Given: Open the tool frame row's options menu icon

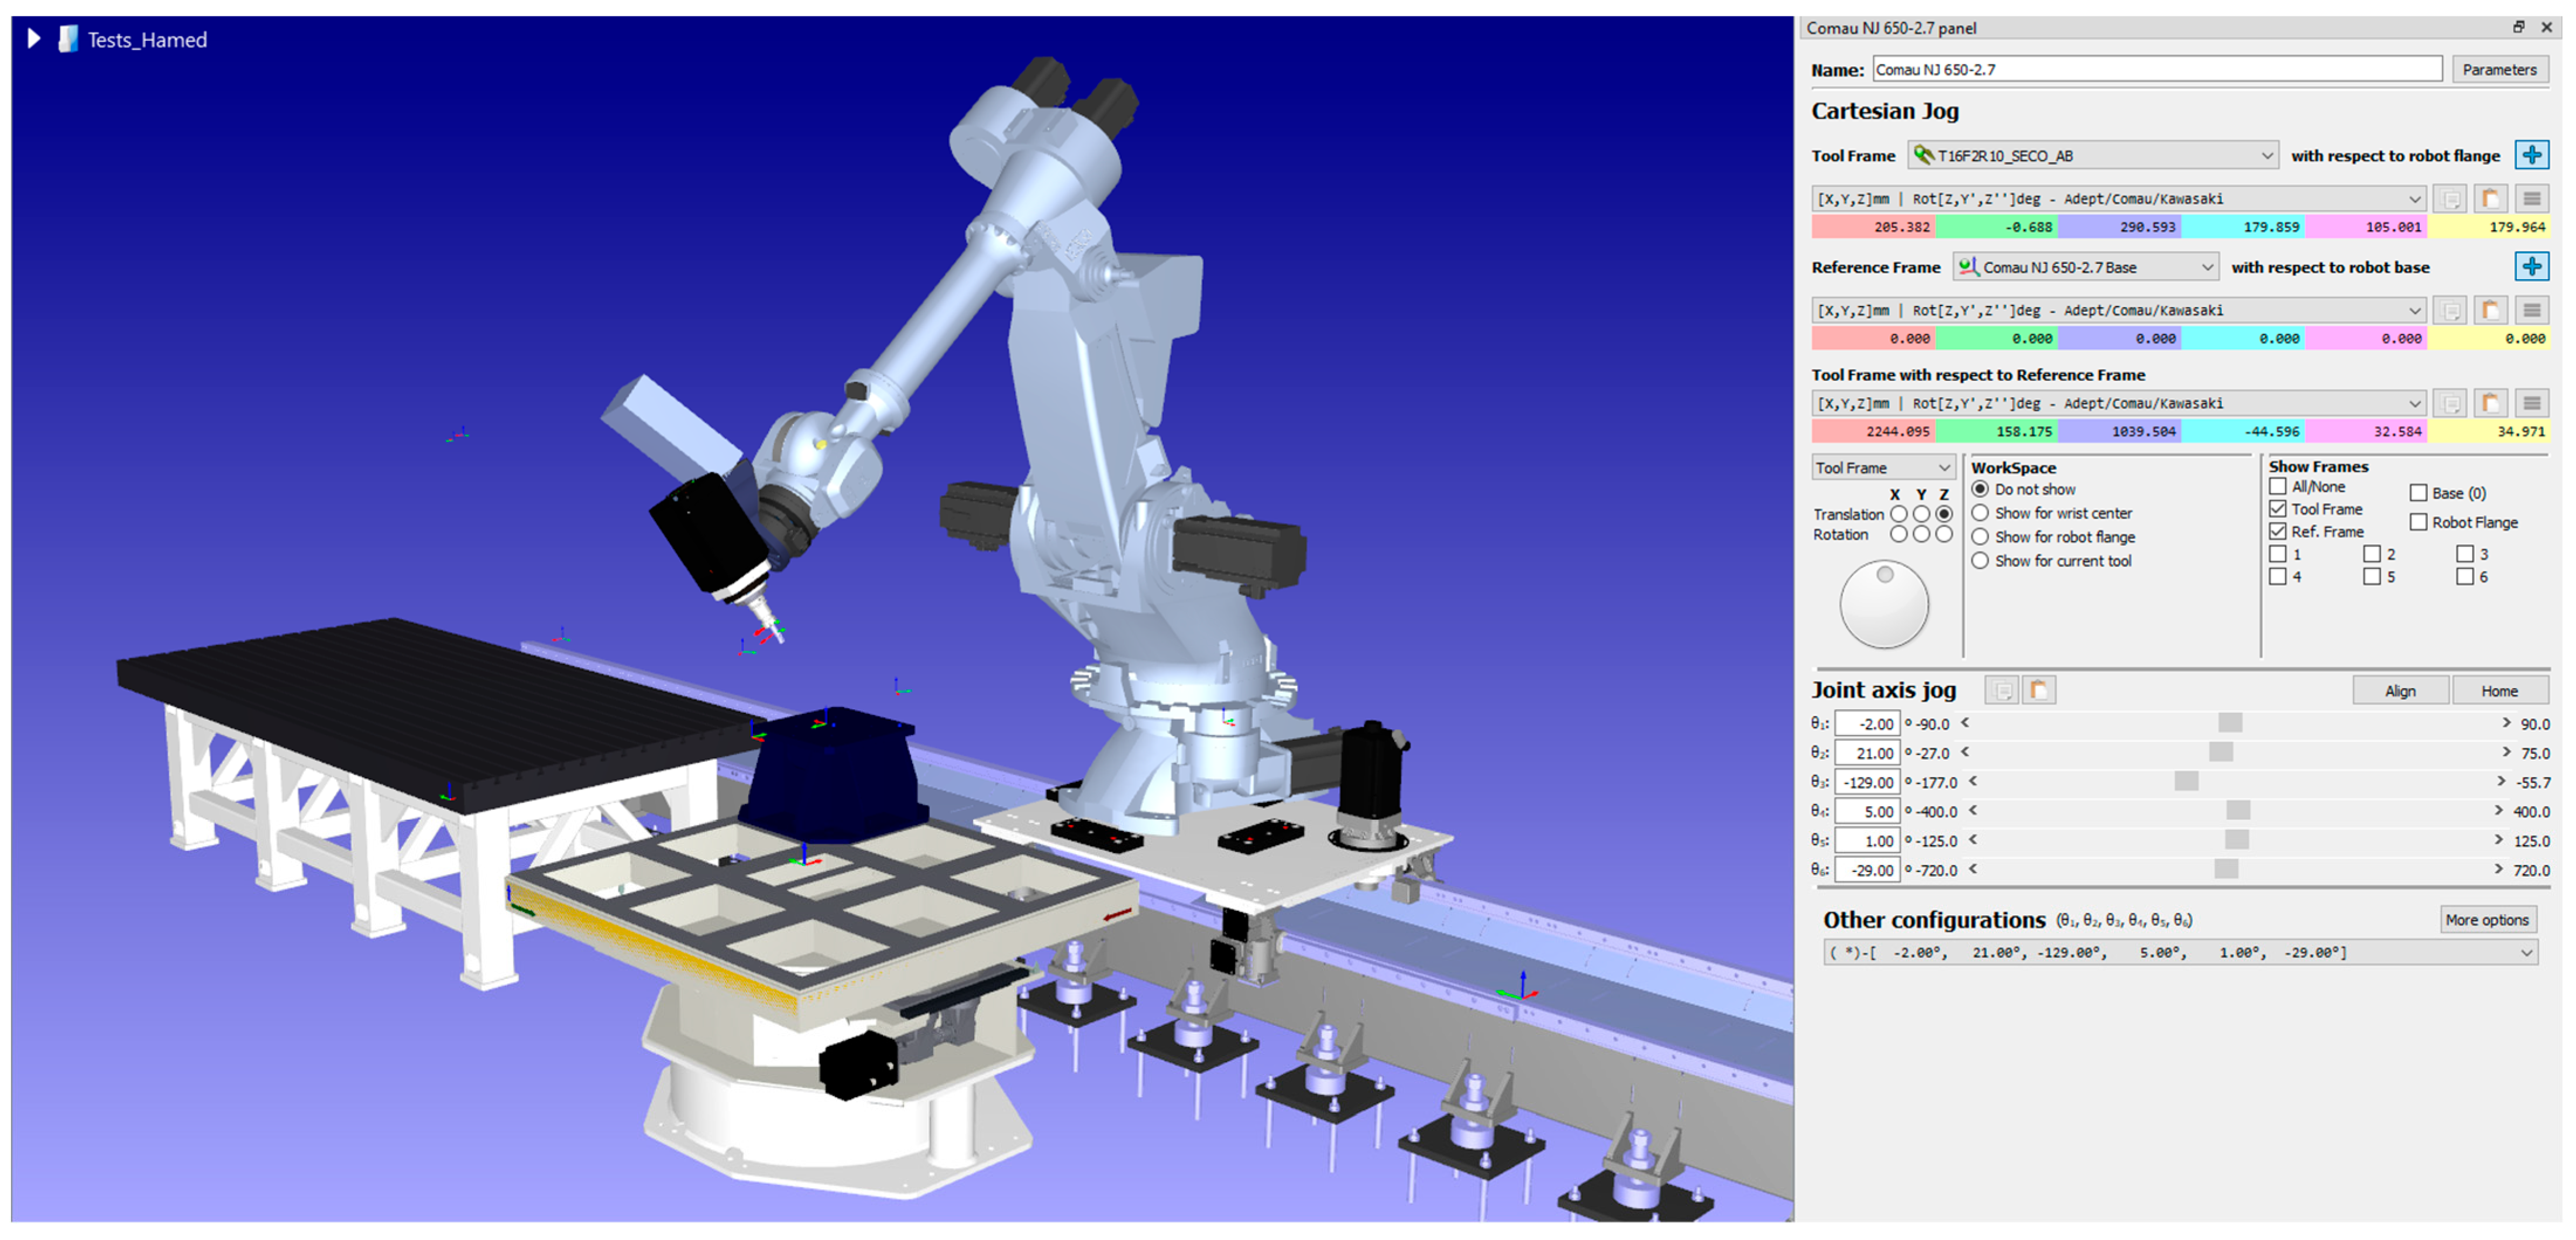Looking at the screenshot, I should (x=2531, y=199).
